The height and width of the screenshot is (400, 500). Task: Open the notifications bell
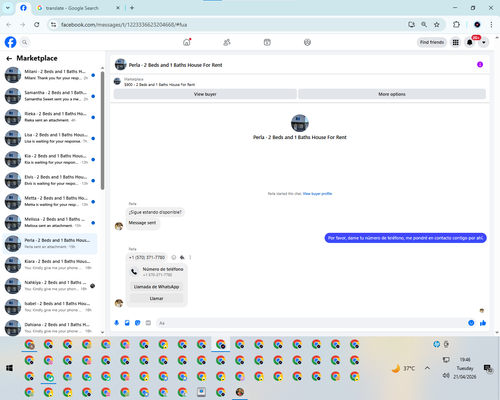click(470, 42)
